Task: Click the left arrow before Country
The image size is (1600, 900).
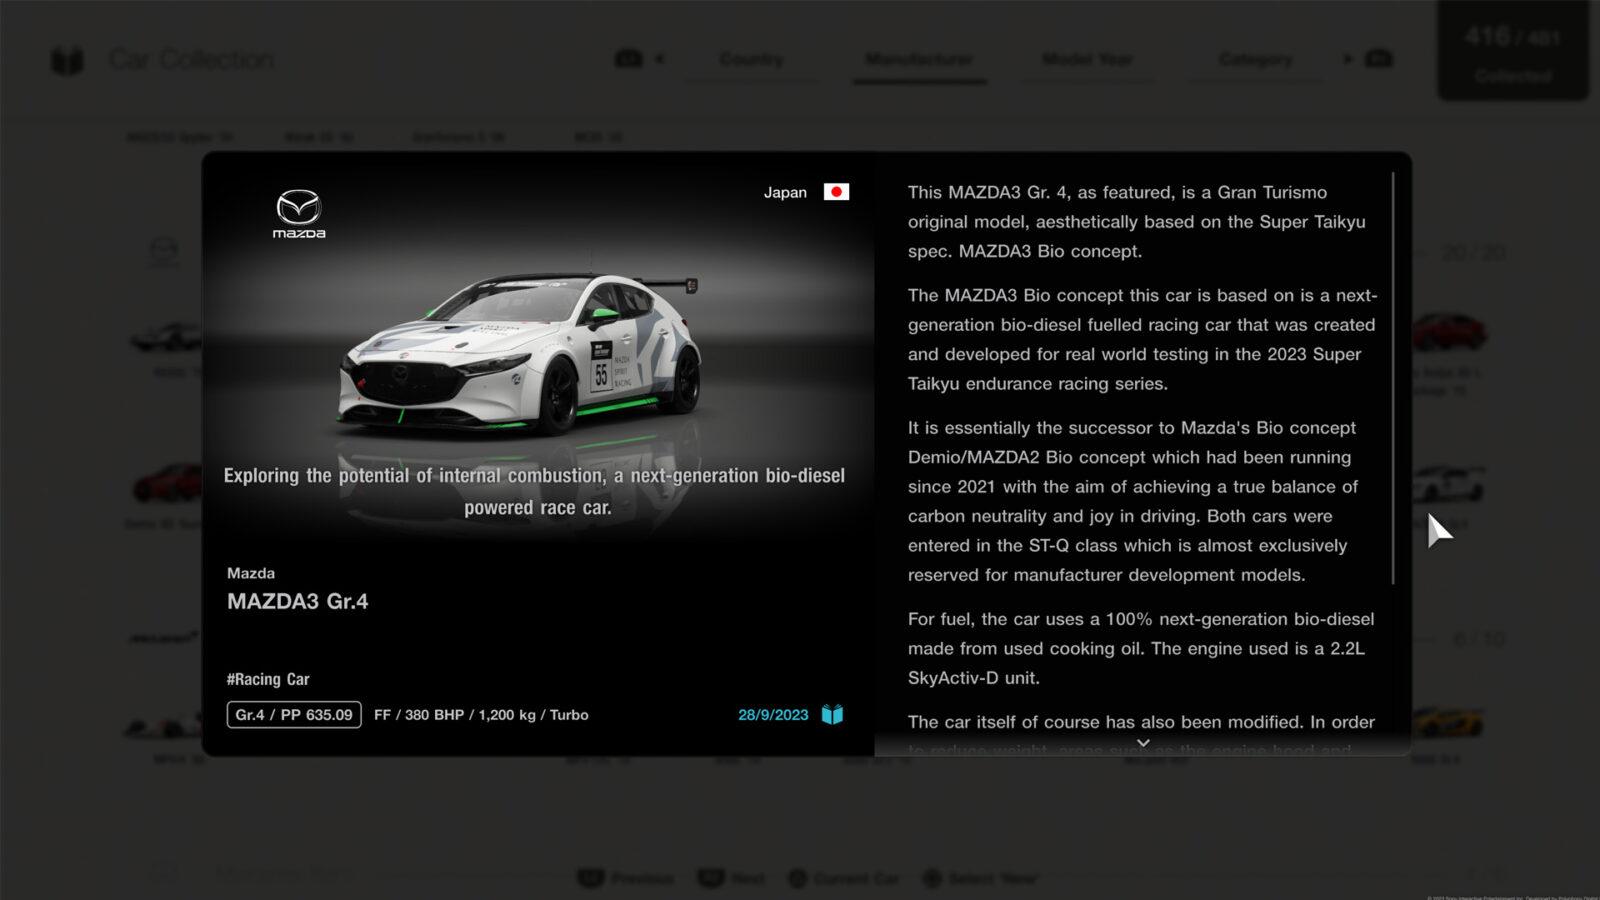Action: (660, 59)
